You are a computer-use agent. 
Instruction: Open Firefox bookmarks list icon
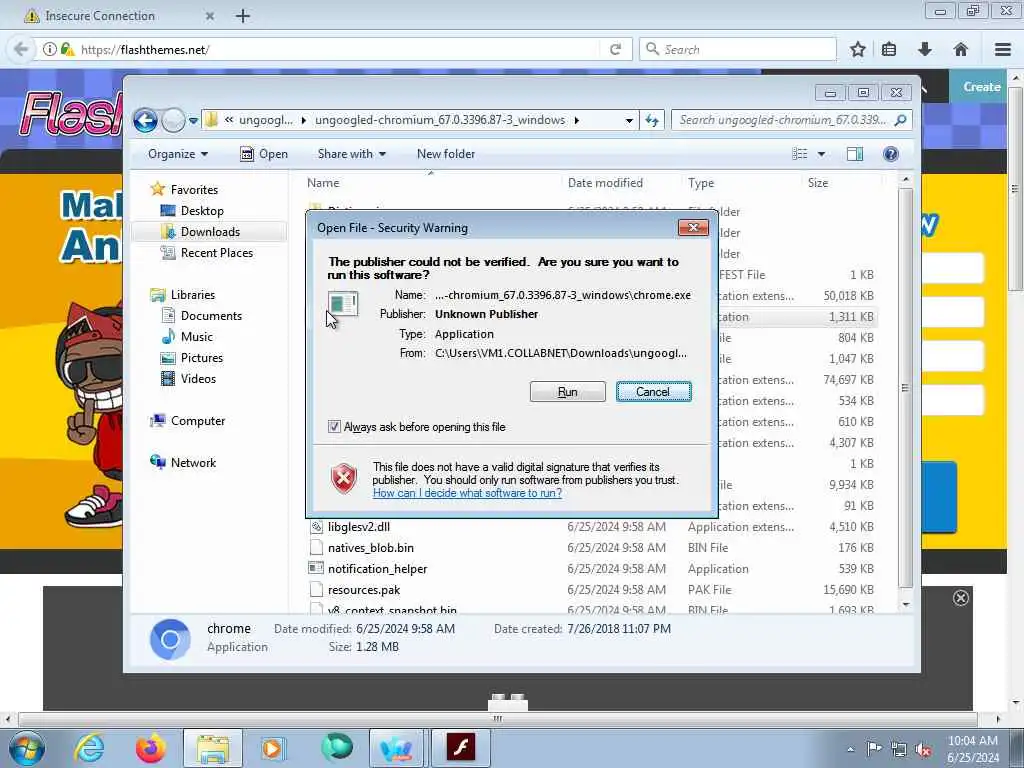pos(889,50)
